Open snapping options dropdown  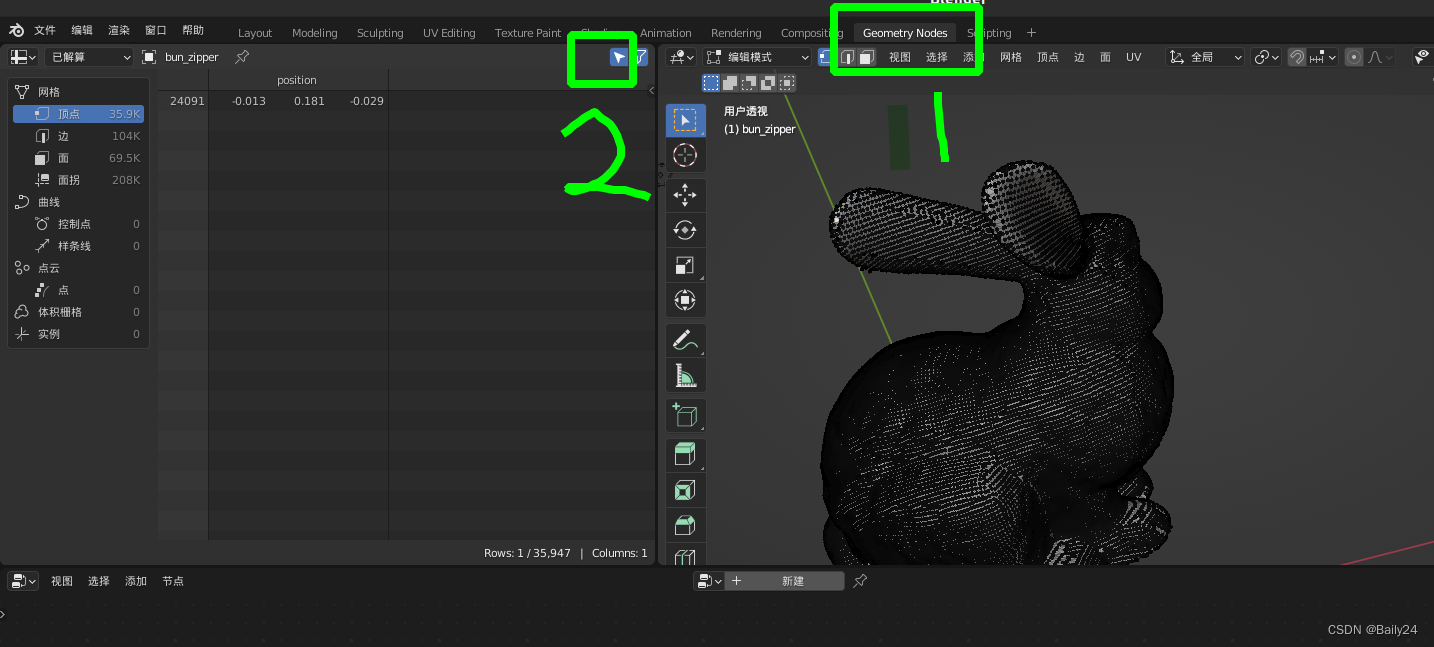[1324, 57]
